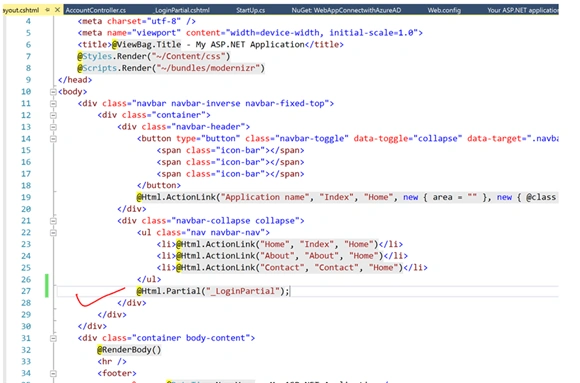Click @ViewBag.Title in the title tag

pos(146,45)
